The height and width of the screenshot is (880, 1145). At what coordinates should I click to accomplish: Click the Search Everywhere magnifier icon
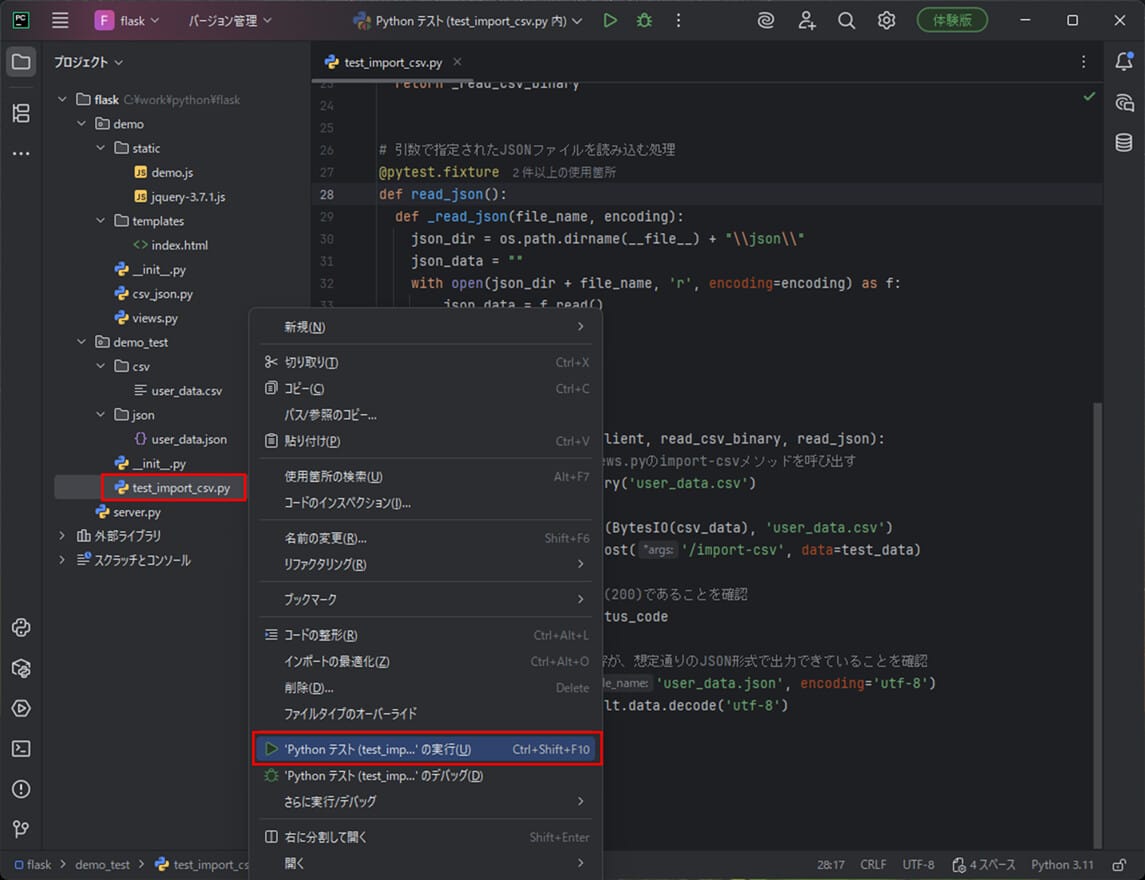pyautogui.click(x=846, y=20)
